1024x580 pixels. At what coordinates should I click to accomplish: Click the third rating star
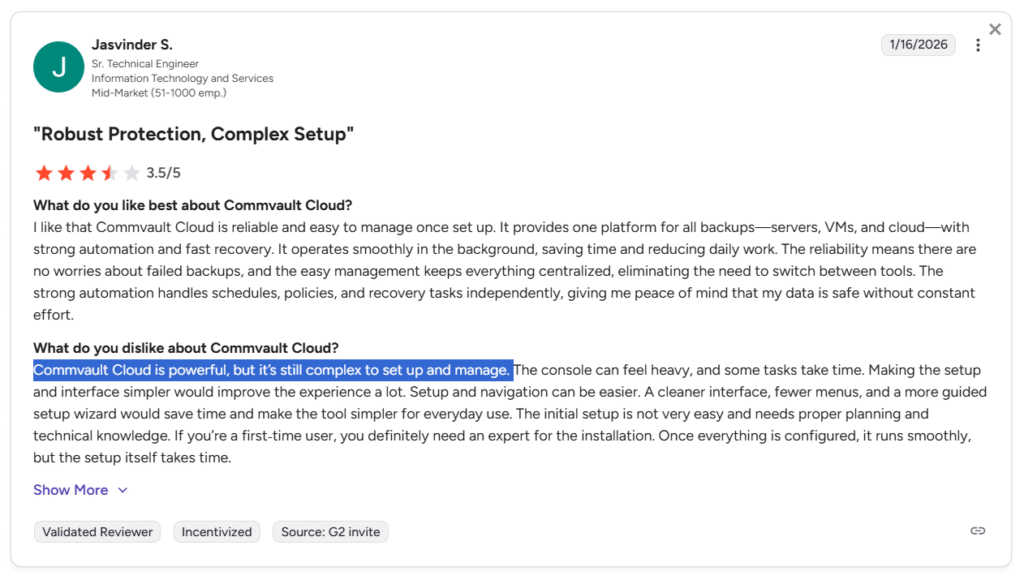(88, 173)
